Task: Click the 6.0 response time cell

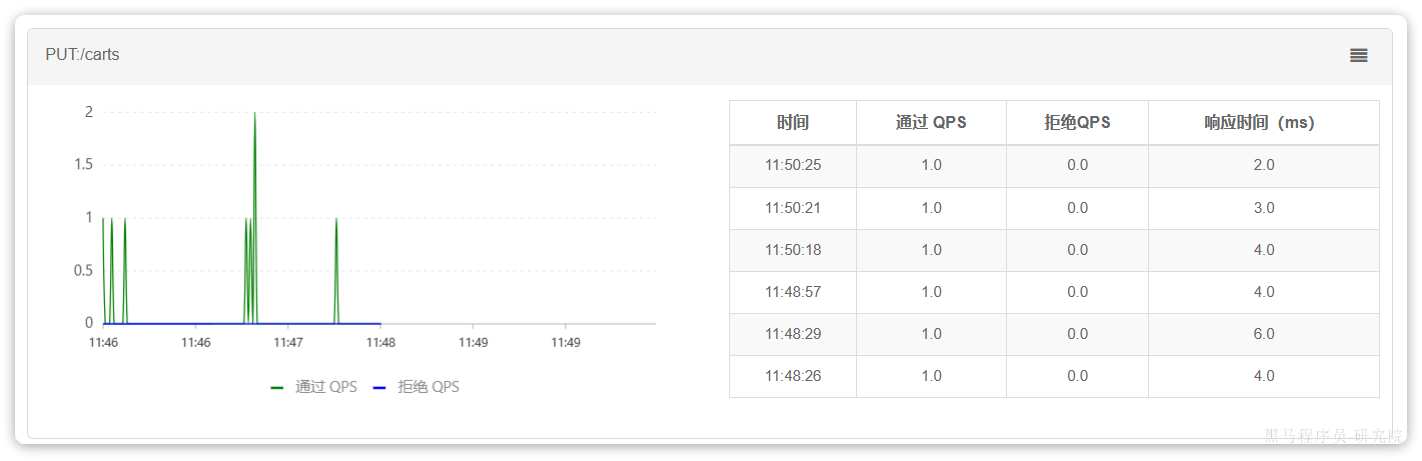Action: 1263,334
